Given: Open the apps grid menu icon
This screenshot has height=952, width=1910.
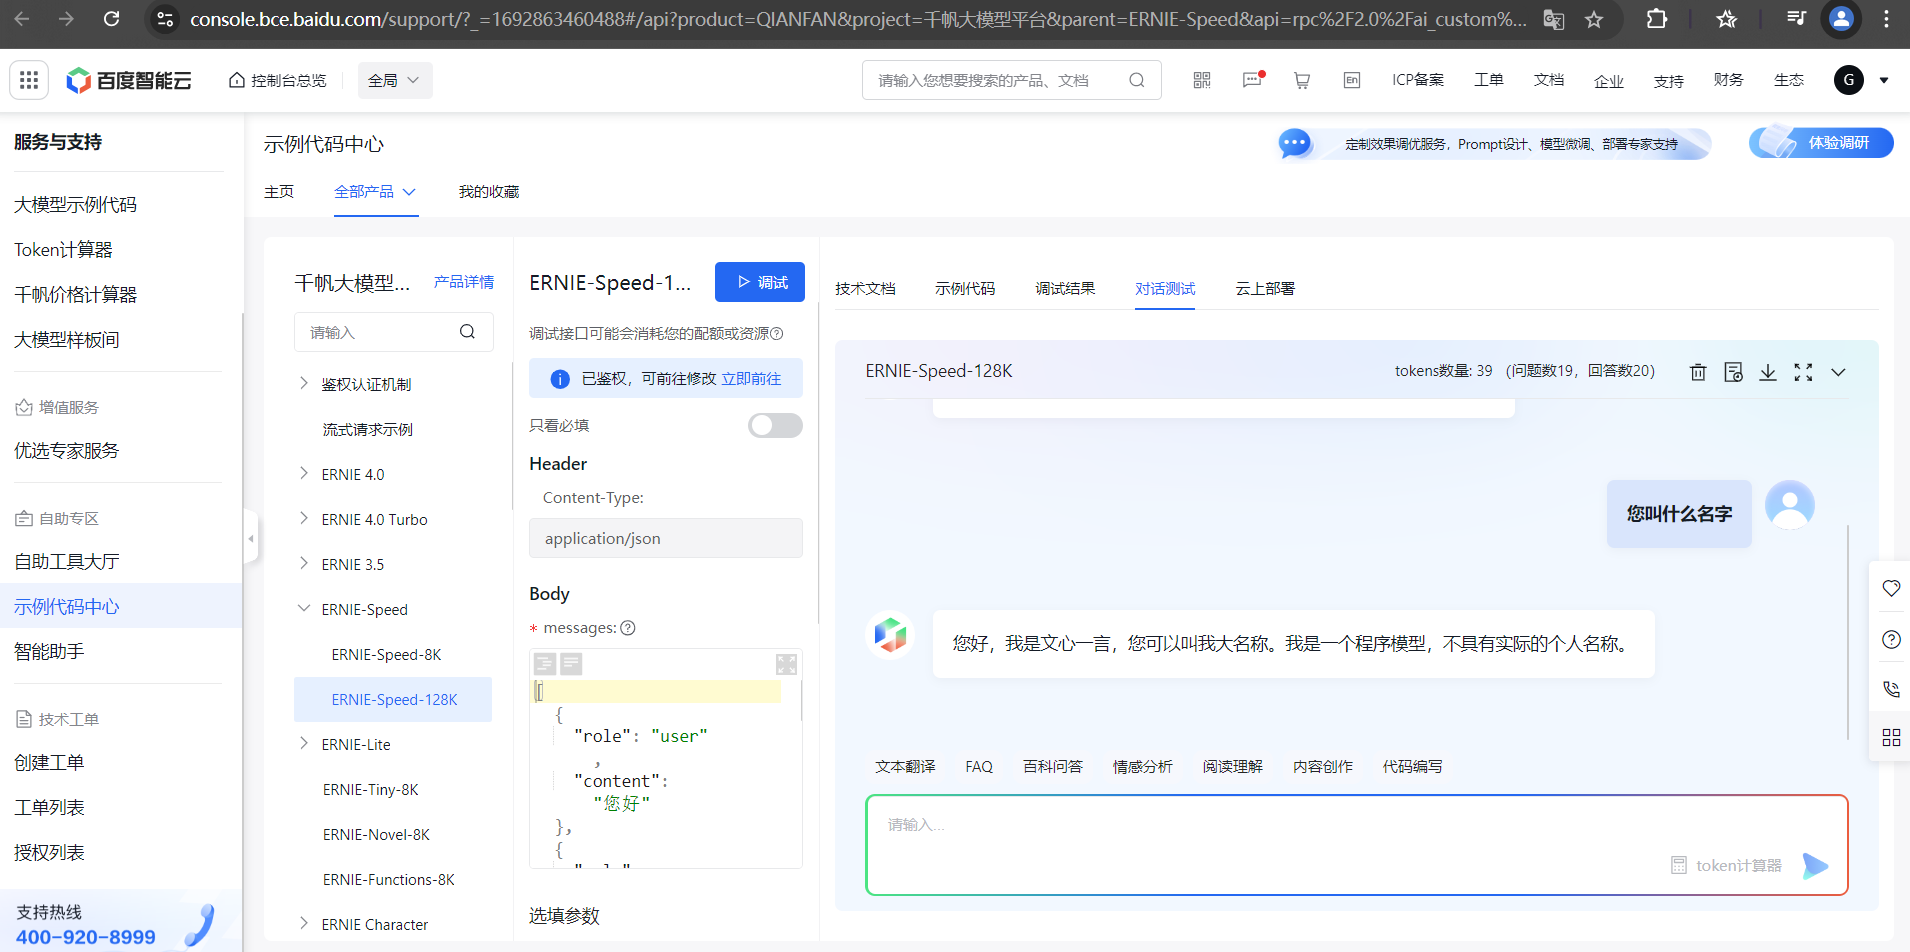Looking at the screenshot, I should pyautogui.click(x=29, y=80).
